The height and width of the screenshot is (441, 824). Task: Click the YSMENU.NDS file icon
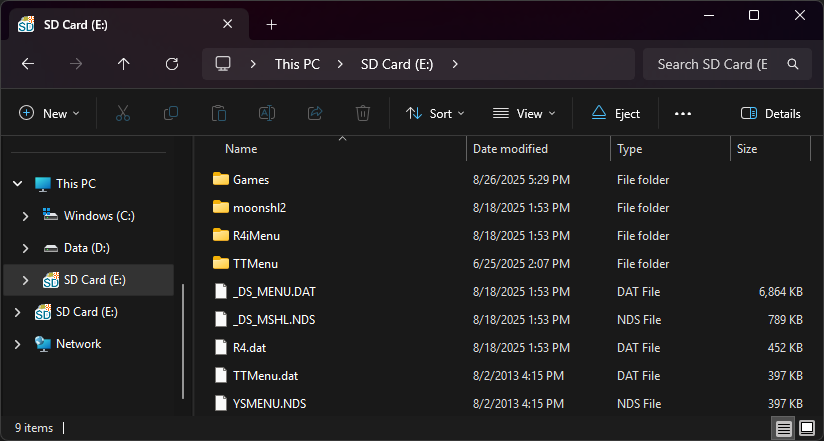click(221, 403)
